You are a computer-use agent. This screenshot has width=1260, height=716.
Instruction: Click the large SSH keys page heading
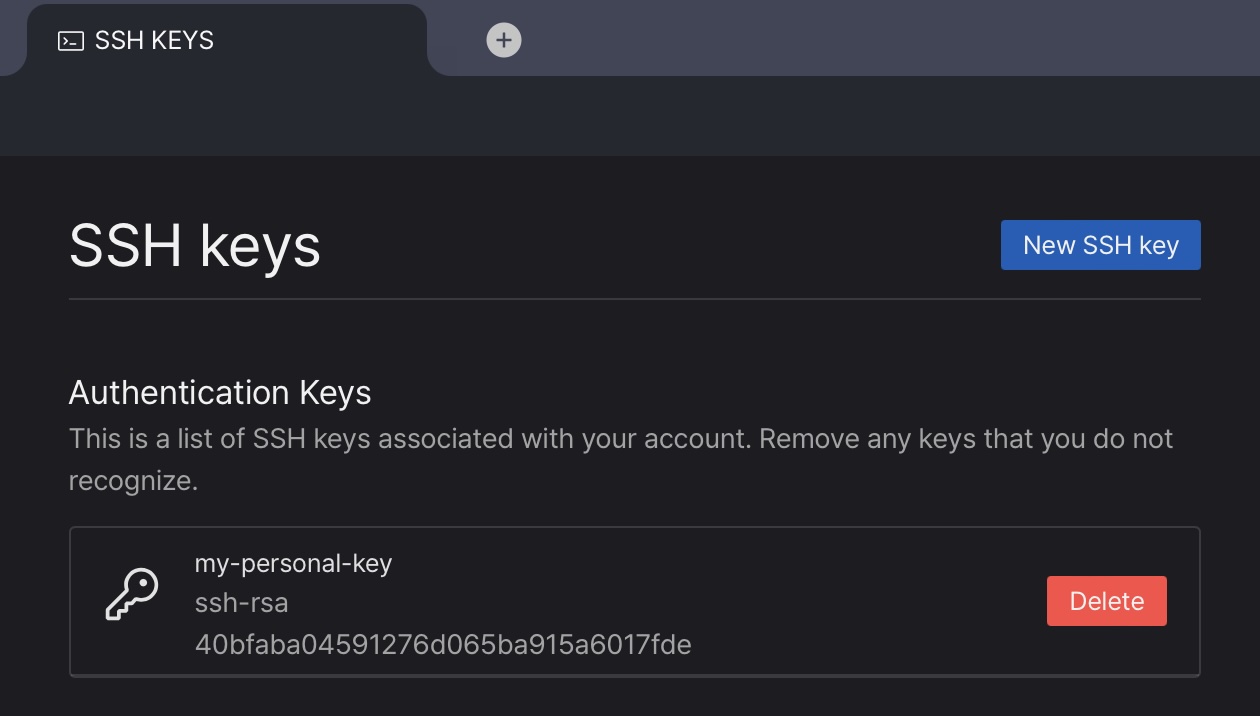195,246
